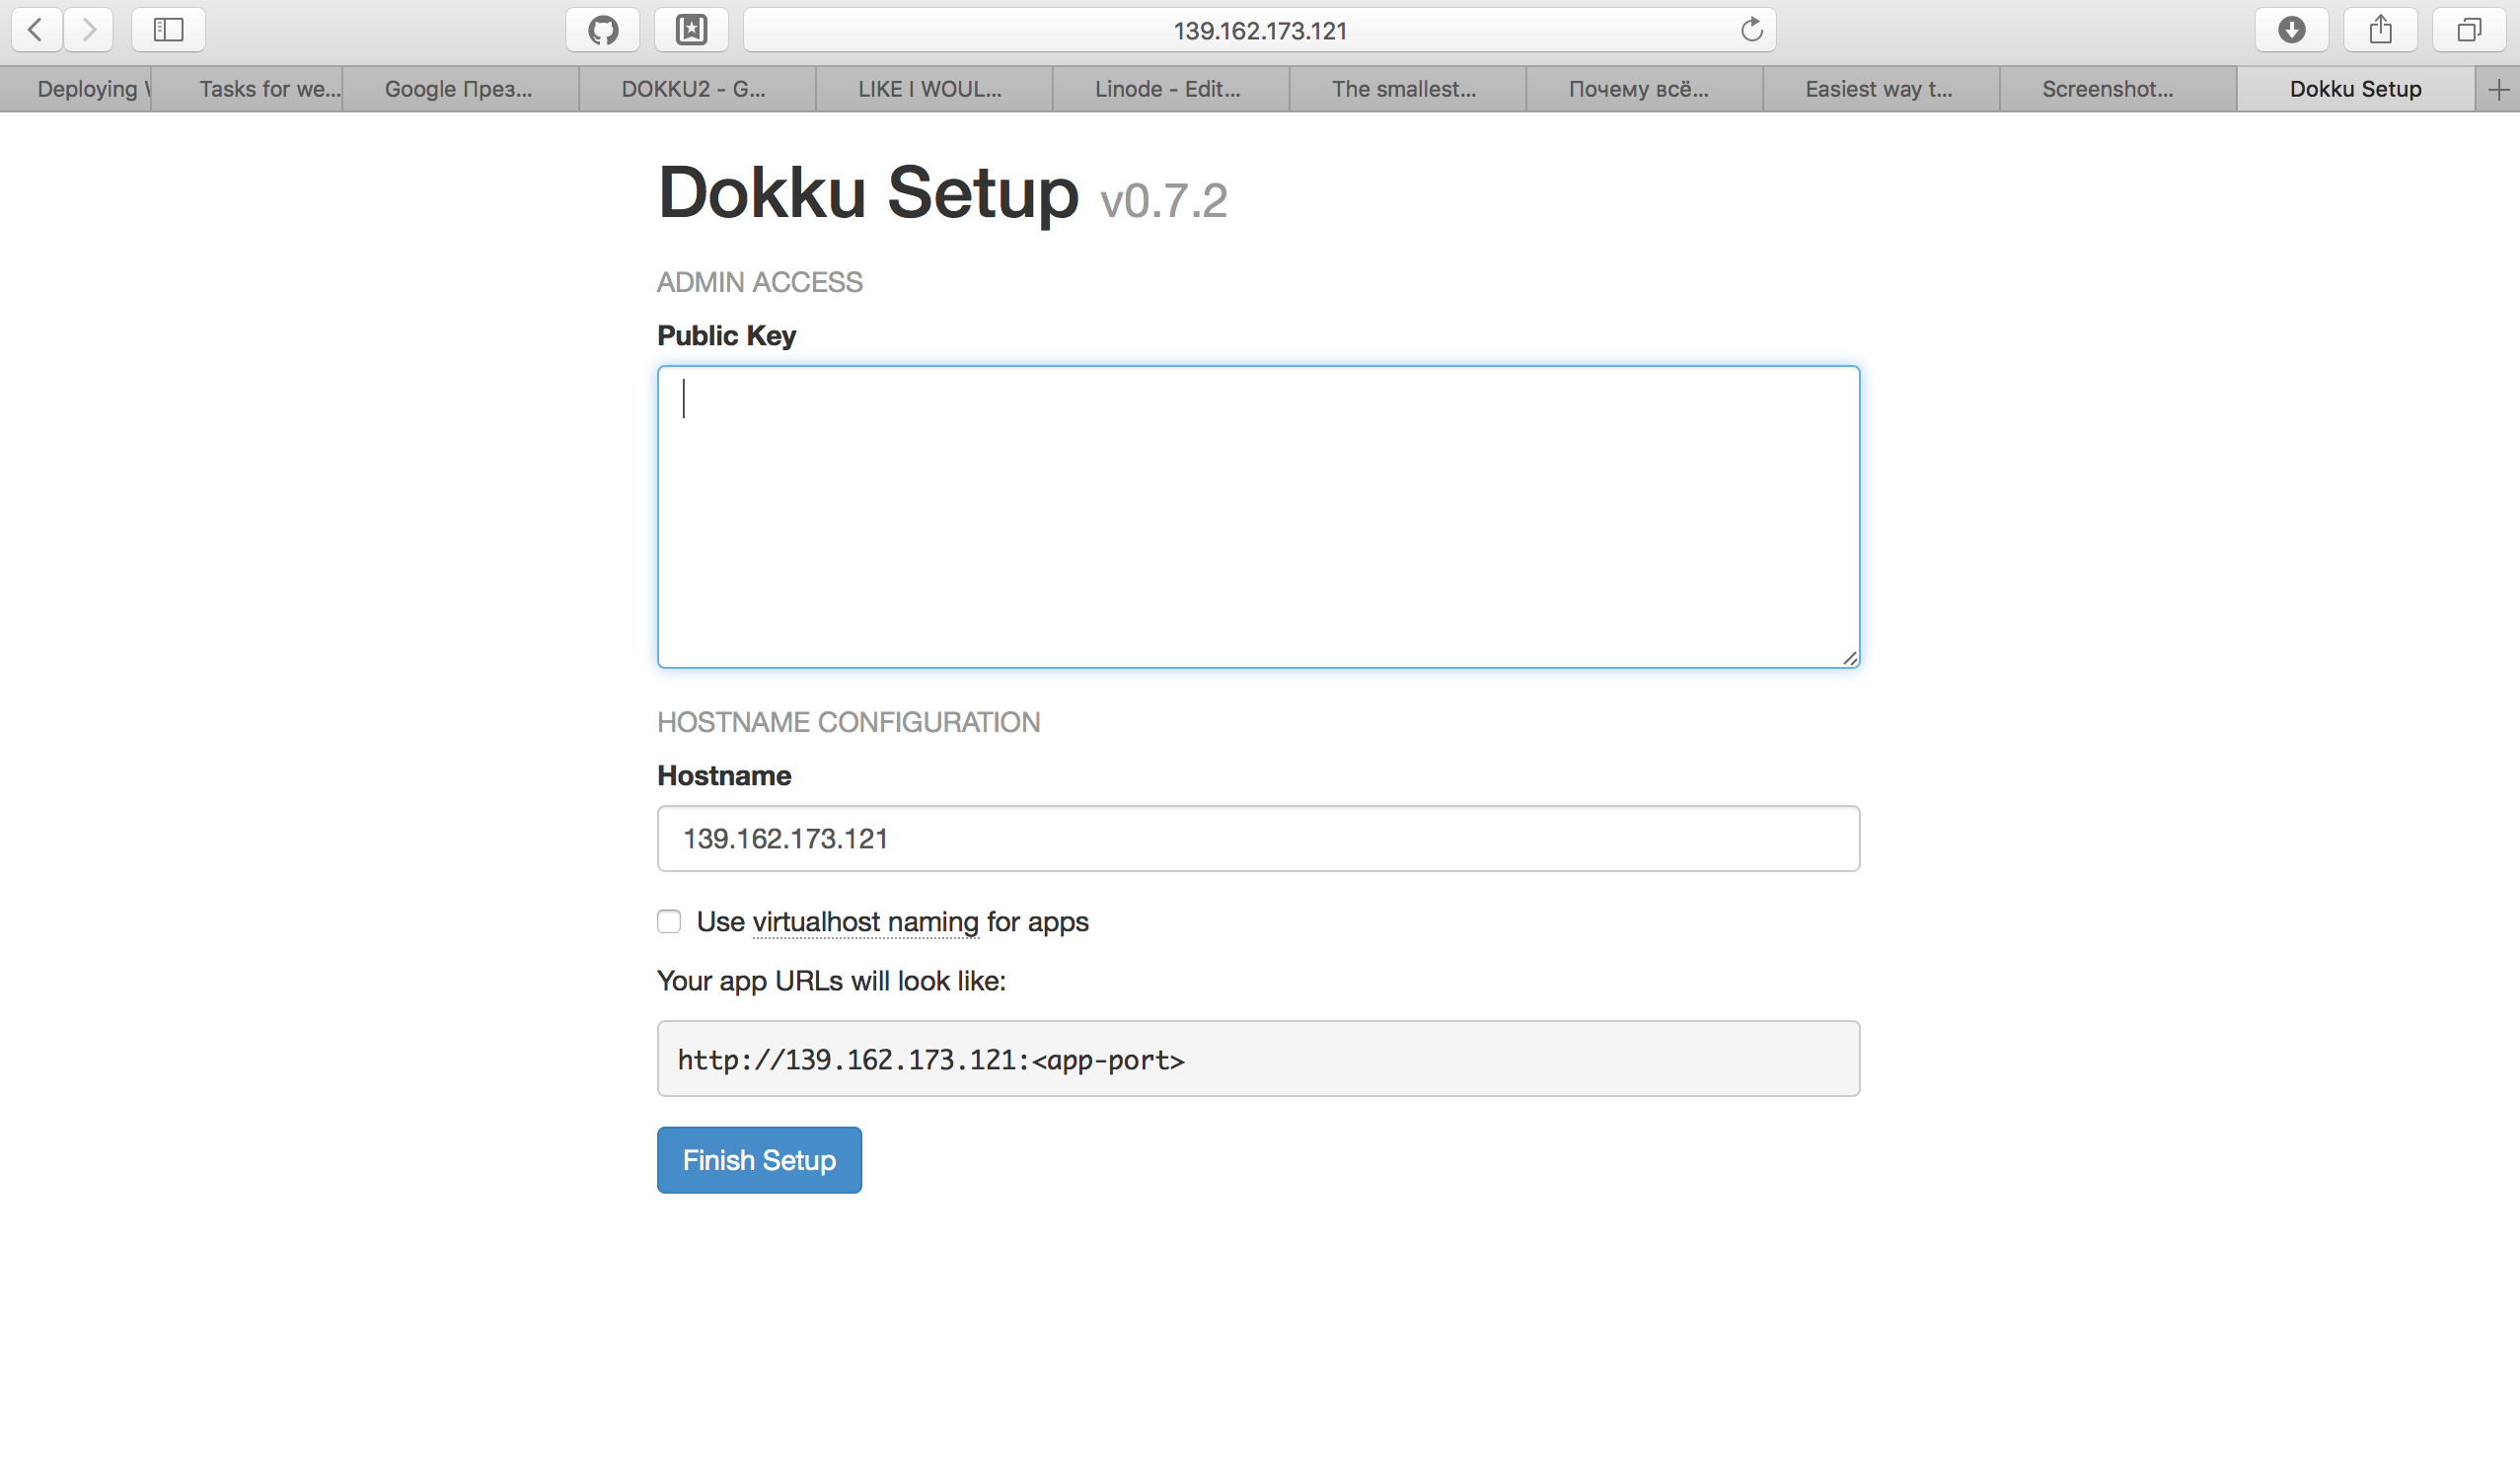The height and width of the screenshot is (1464, 2520).
Task: Go forward to the next page
Action: click(x=89, y=30)
